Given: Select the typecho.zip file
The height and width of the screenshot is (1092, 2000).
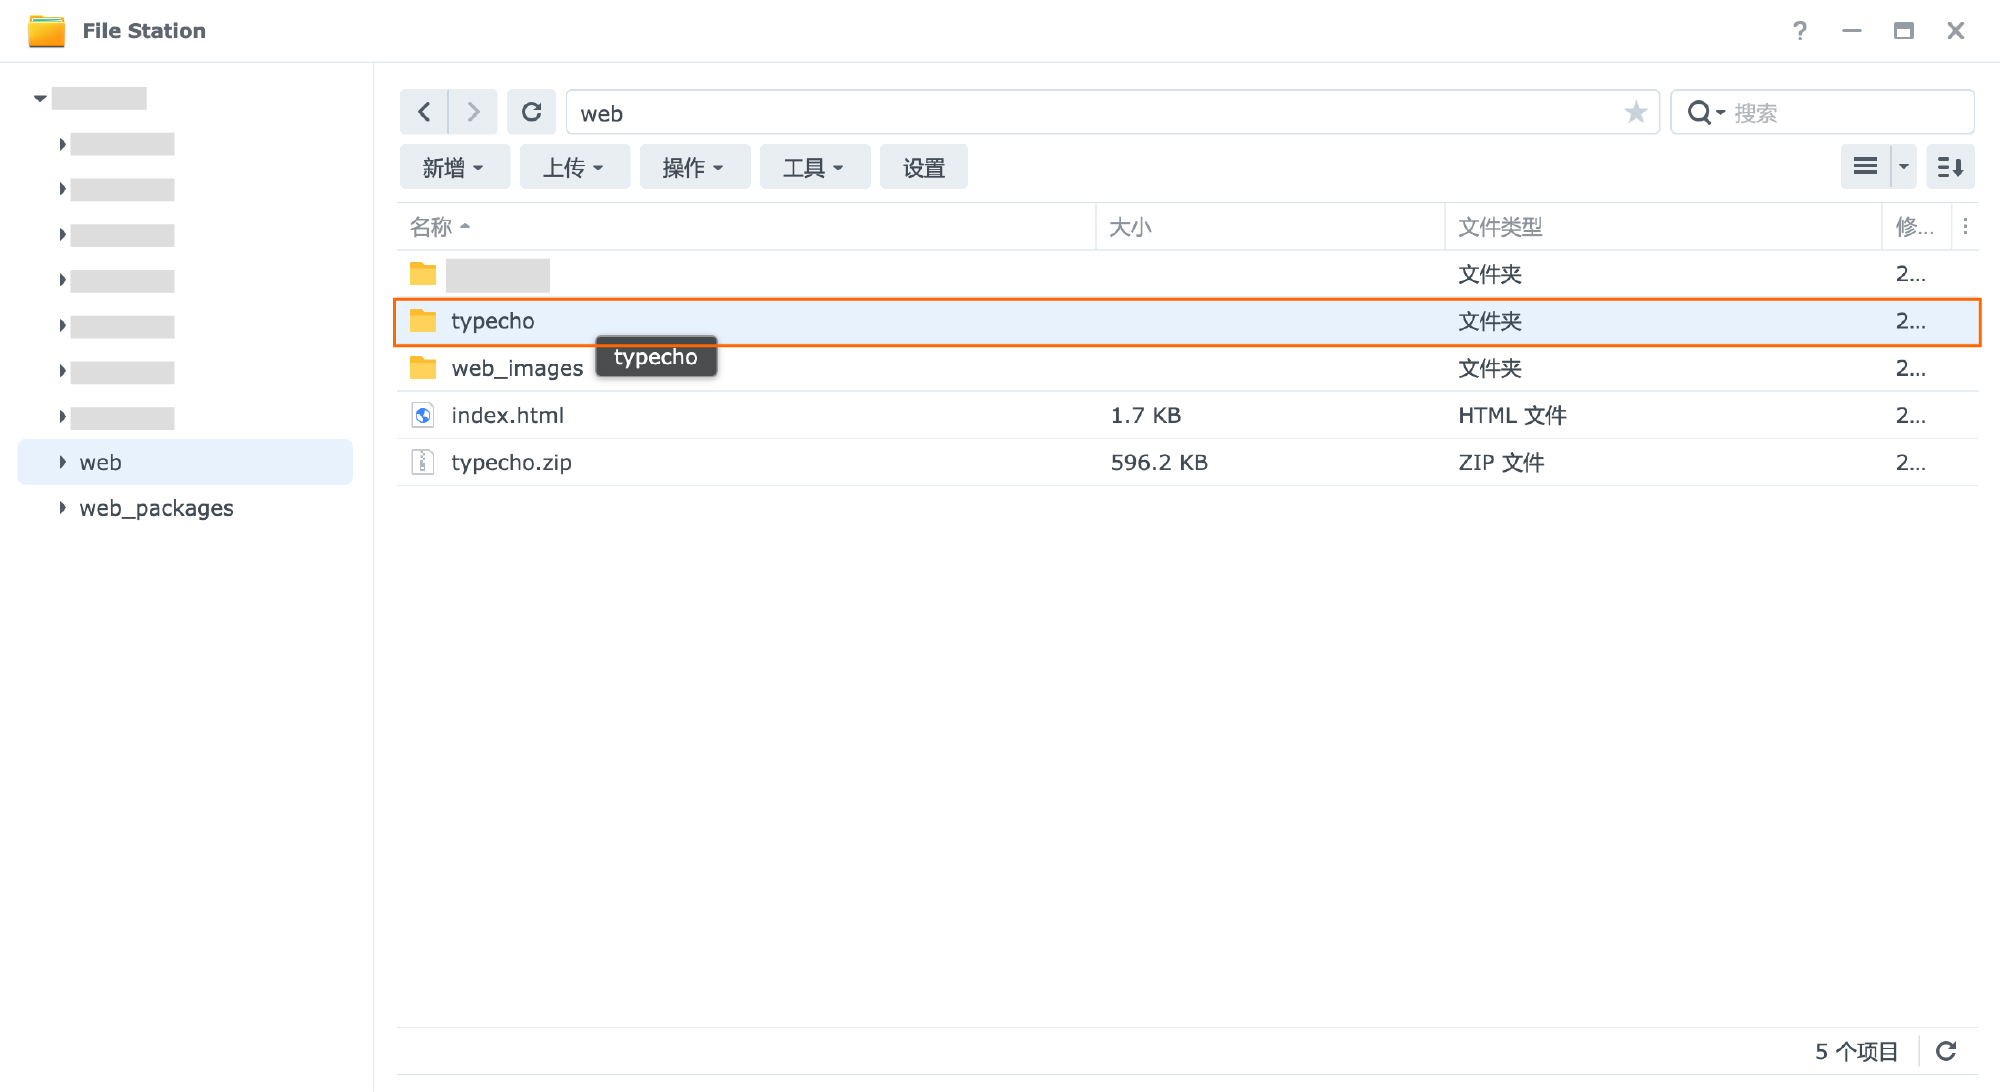Looking at the screenshot, I should [x=511, y=462].
